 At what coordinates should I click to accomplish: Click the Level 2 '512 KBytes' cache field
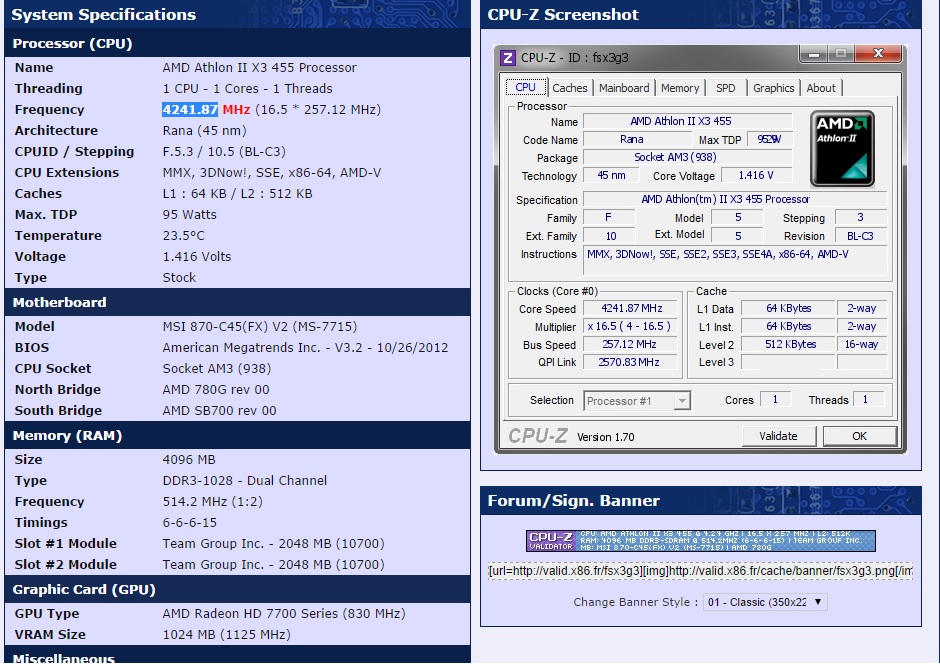788,345
